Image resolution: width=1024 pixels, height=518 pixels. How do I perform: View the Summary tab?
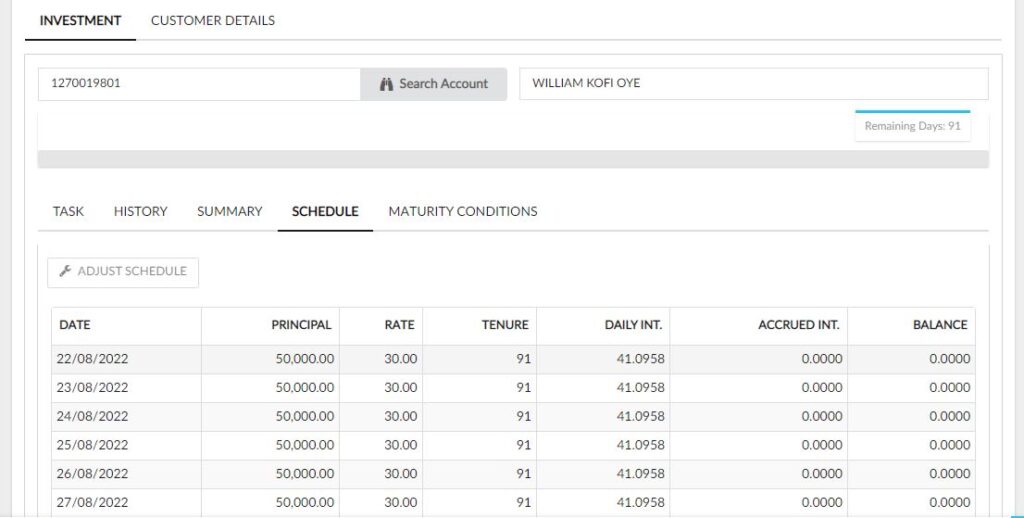229,211
